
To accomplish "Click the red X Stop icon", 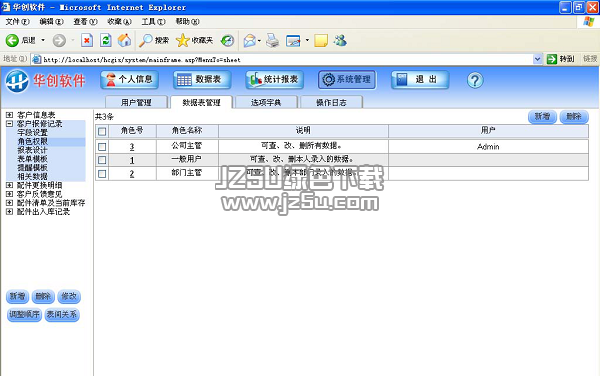I will (x=87, y=40).
